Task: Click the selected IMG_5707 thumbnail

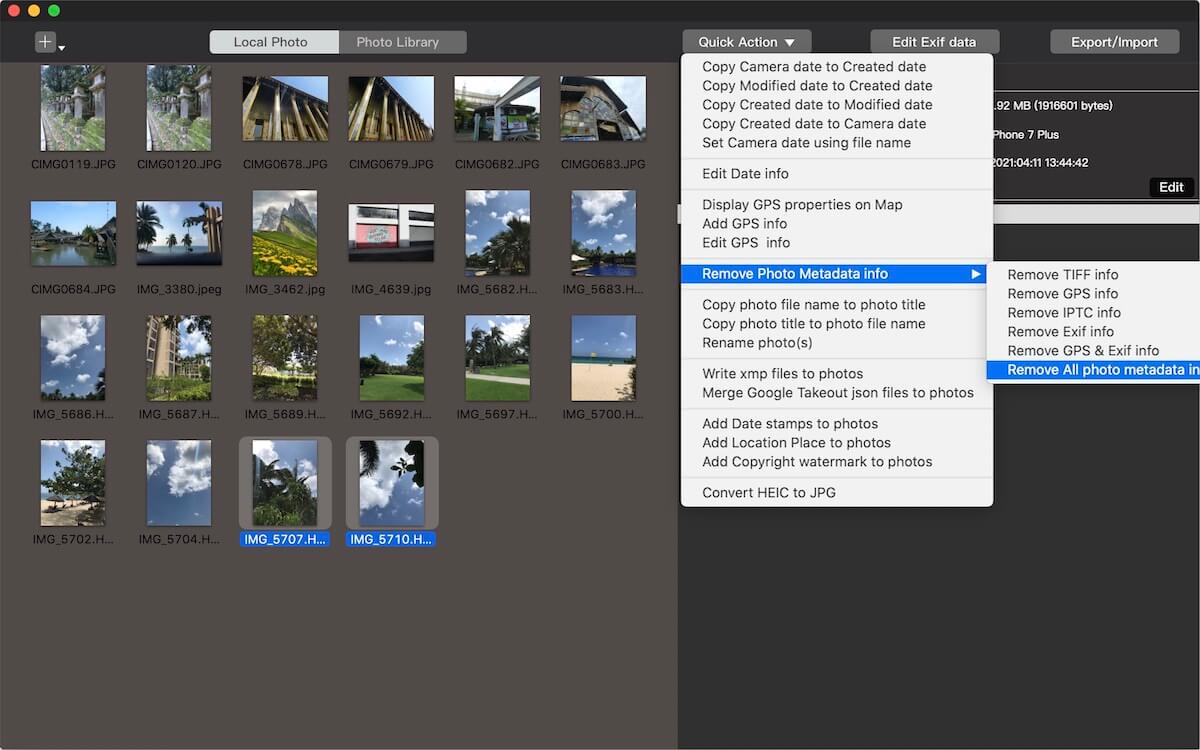Action: 285,483
